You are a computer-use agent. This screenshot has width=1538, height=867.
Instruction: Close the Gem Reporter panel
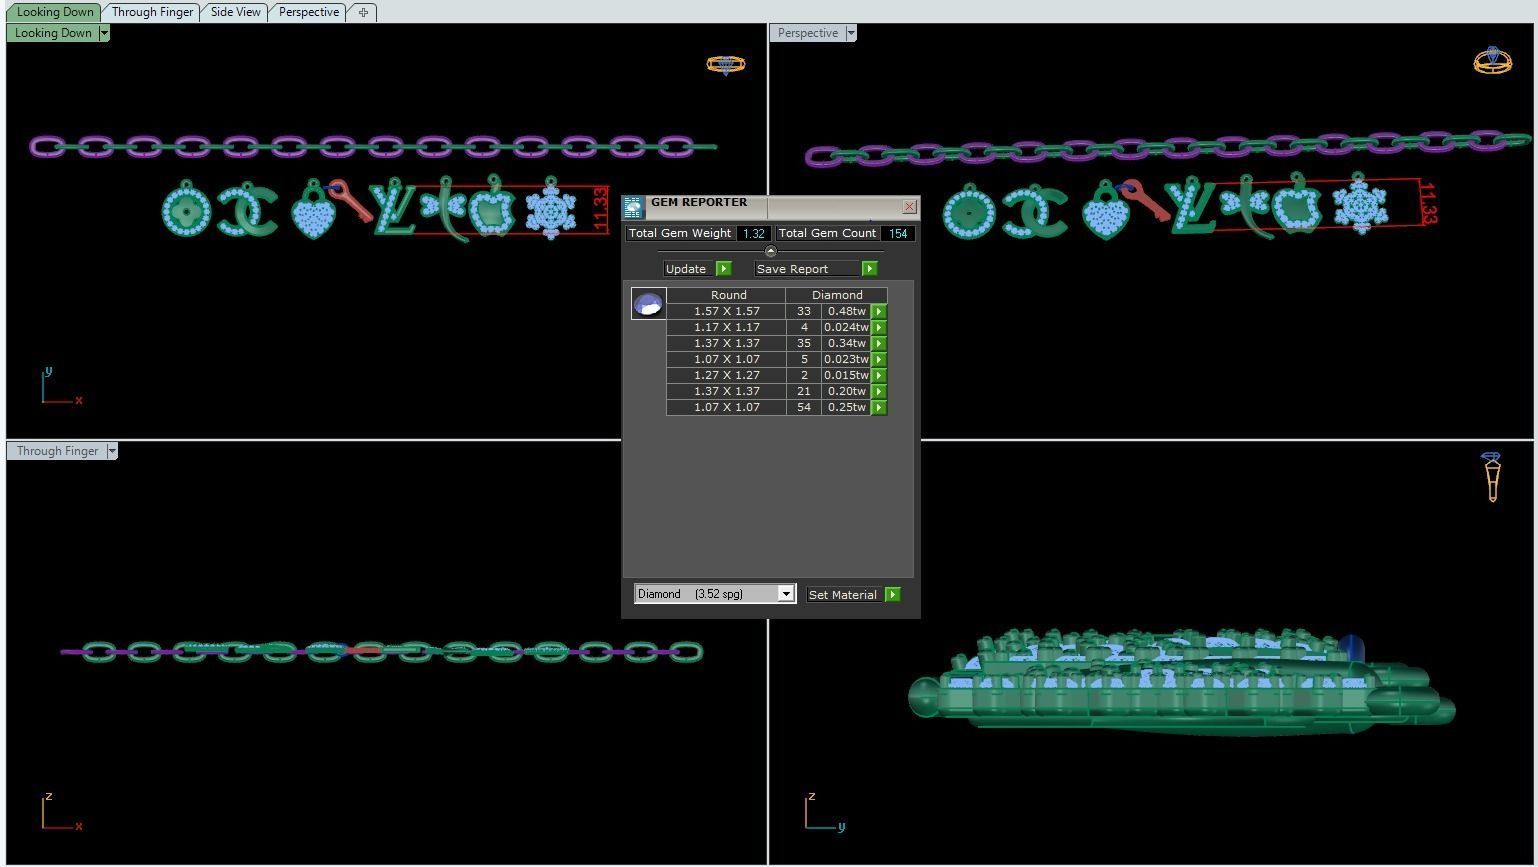point(909,206)
